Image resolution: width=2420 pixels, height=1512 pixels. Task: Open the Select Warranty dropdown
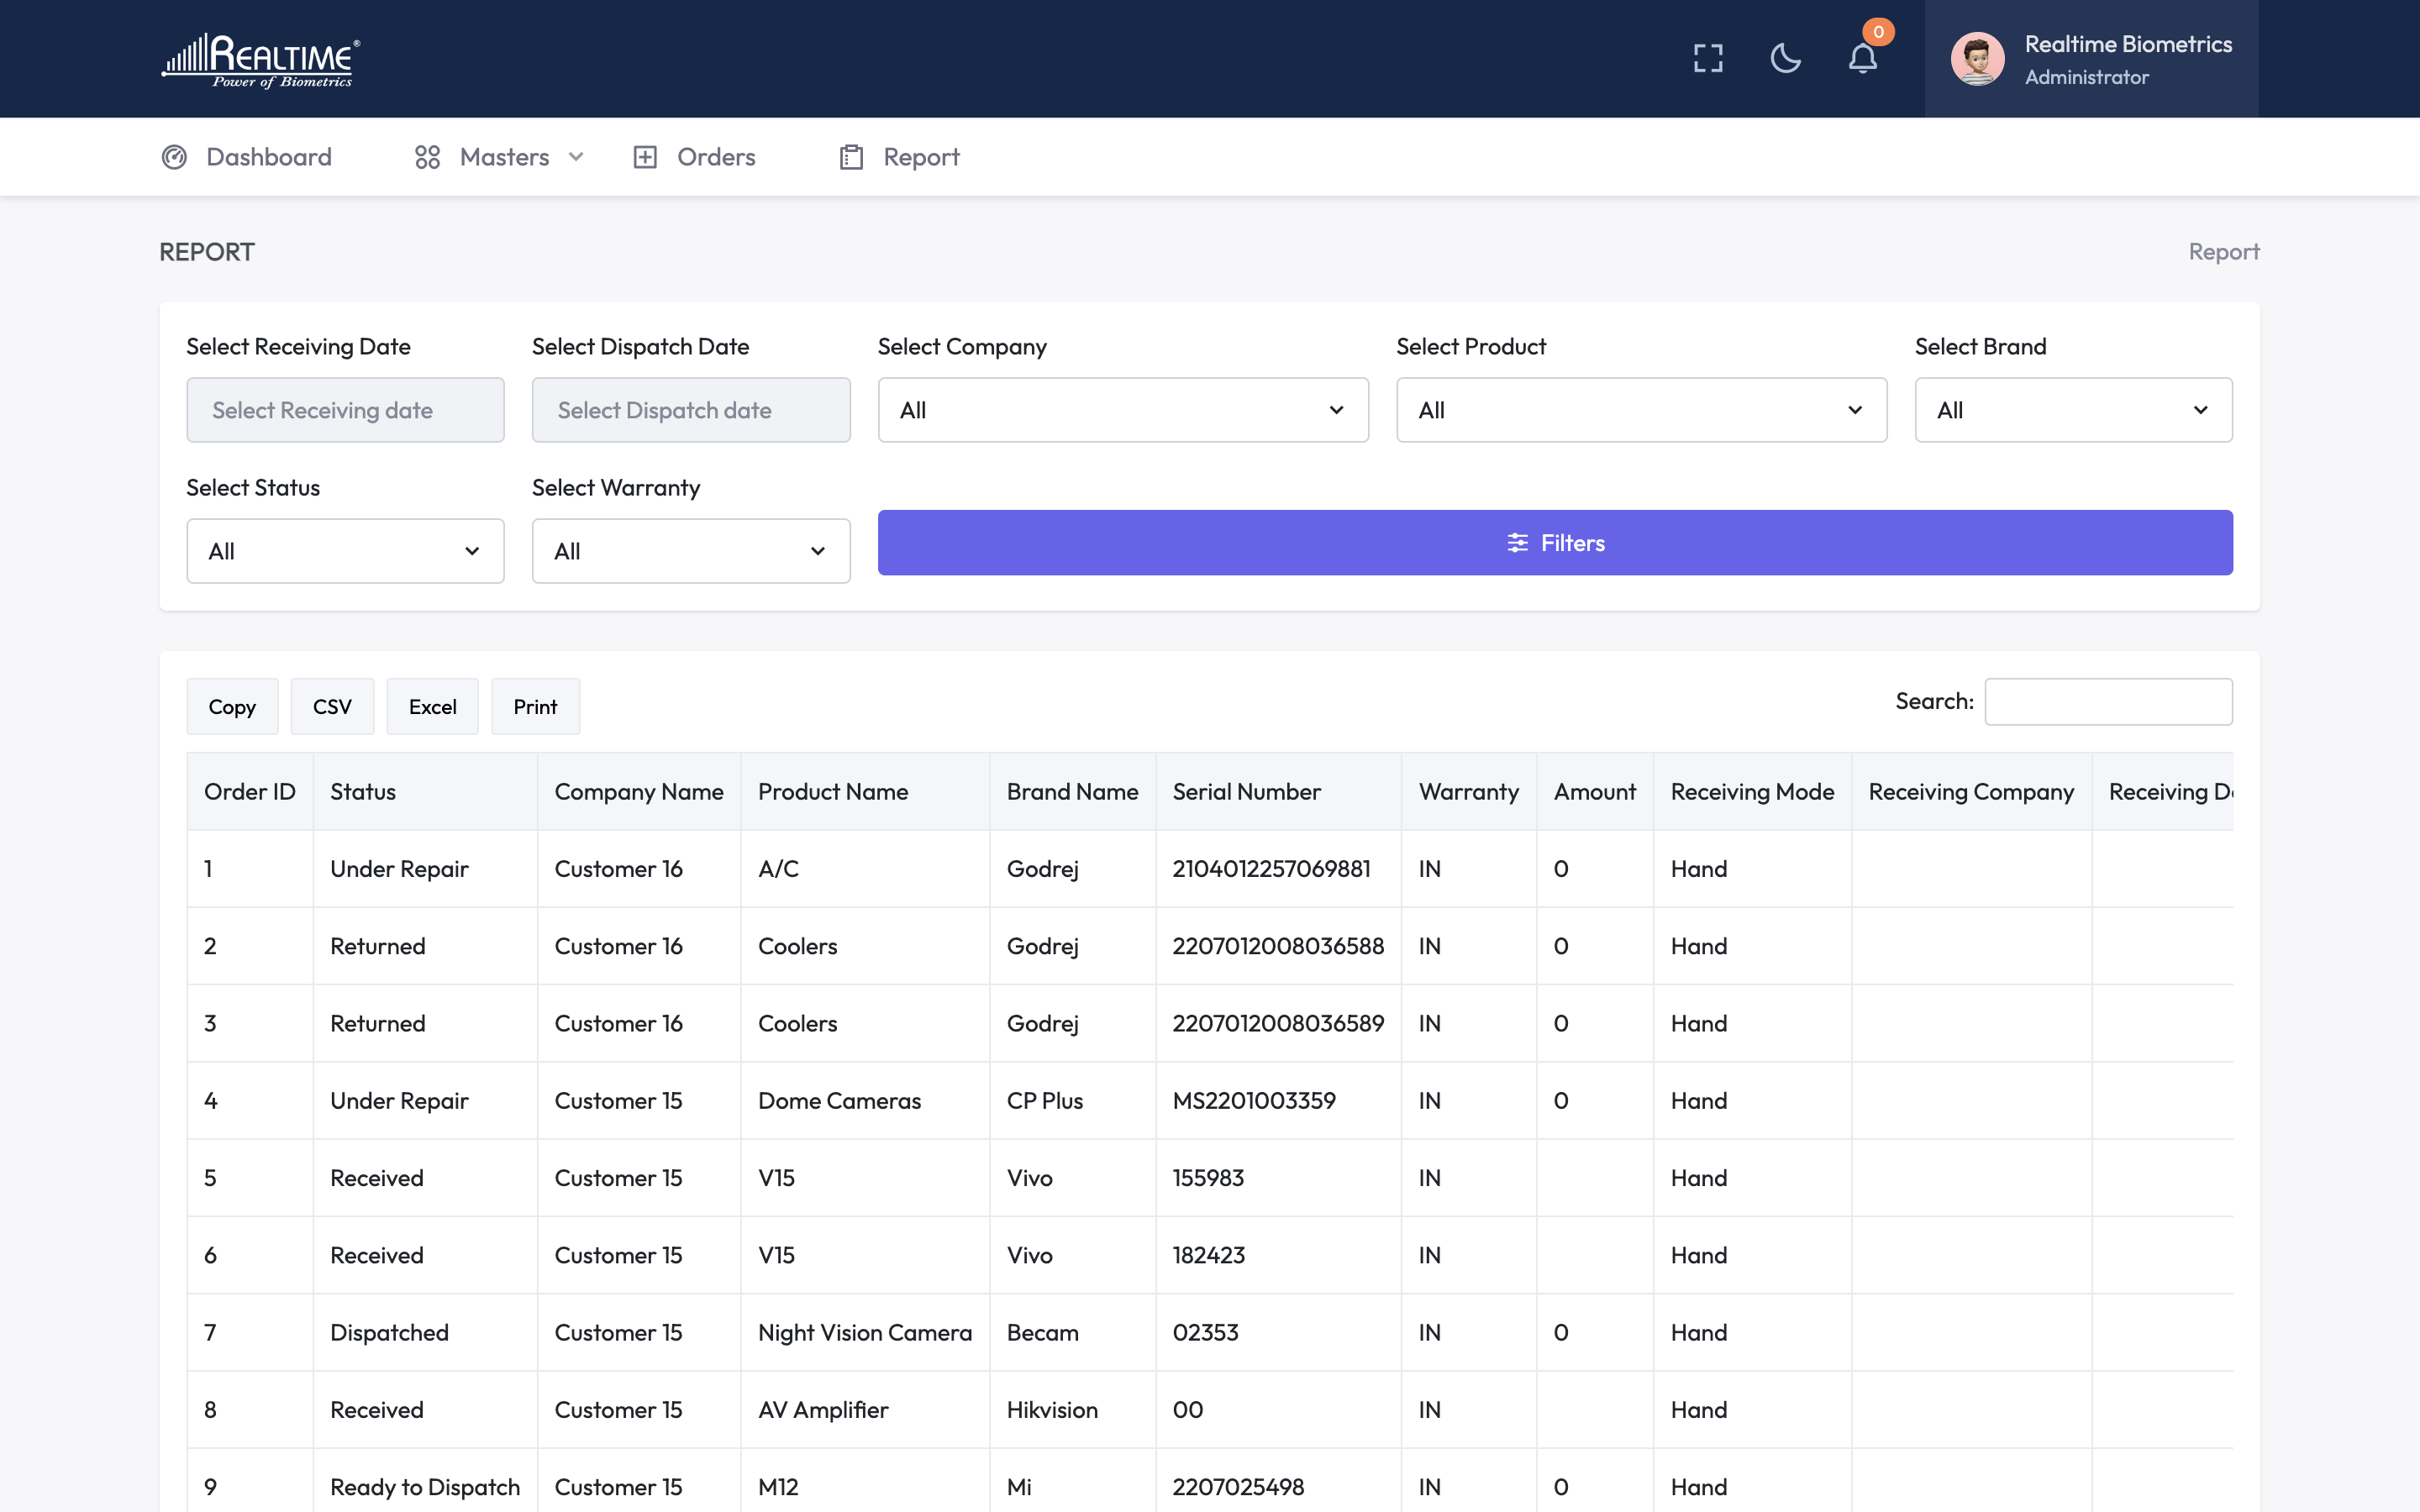pos(690,551)
